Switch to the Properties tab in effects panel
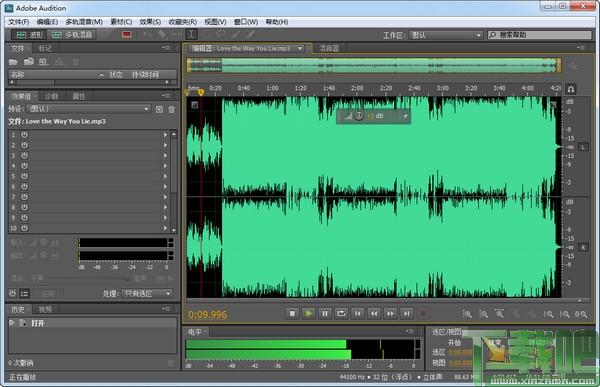 (x=78, y=96)
